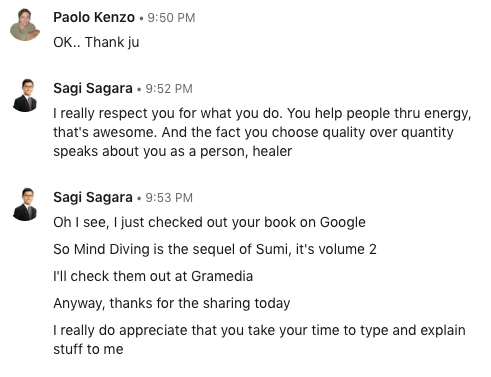Select the "OK.. Thank ju" message
Image resolution: width=491 pixels, height=377 pixels.
coord(96,42)
